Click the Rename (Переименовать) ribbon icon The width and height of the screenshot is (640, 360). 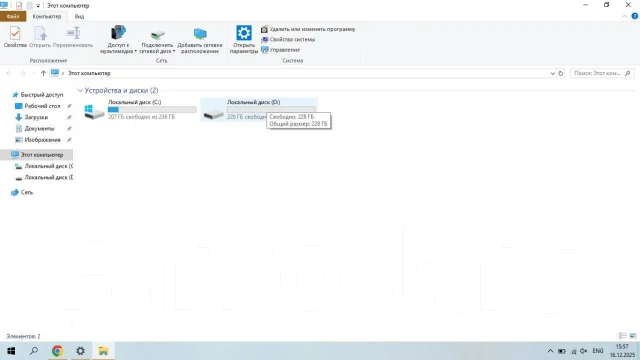coord(73,37)
